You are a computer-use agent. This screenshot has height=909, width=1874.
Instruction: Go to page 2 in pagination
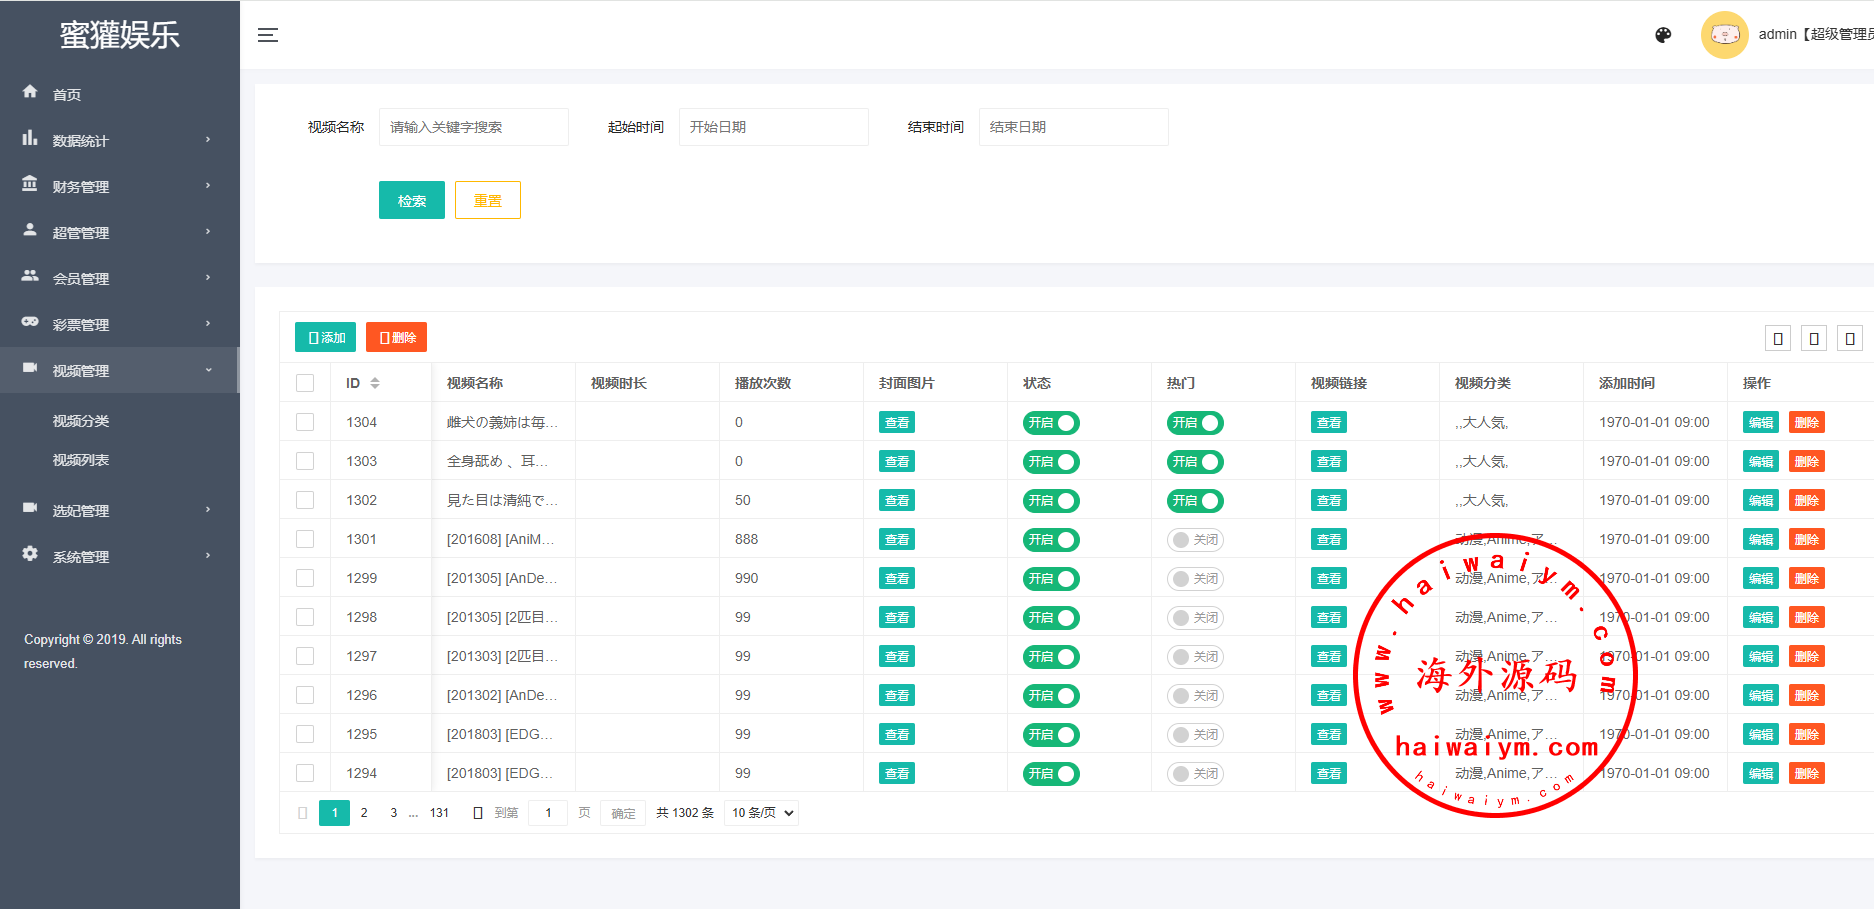(x=364, y=813)
